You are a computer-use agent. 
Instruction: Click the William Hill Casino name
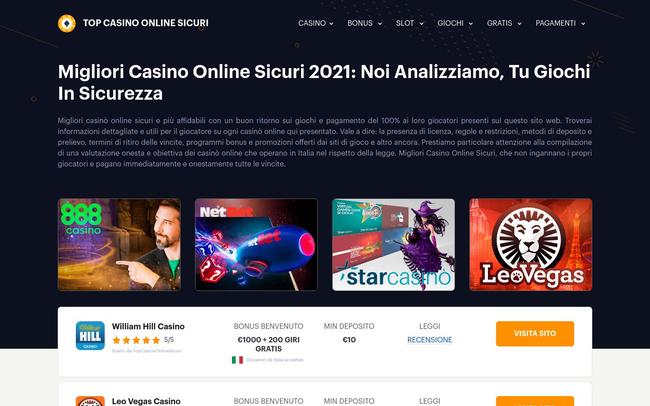(x=148, y=326)
